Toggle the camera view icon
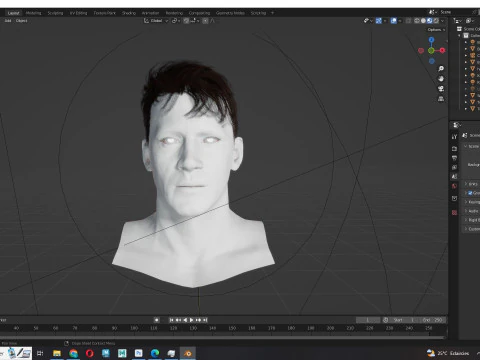480x360 pixels. pos(441,89)
